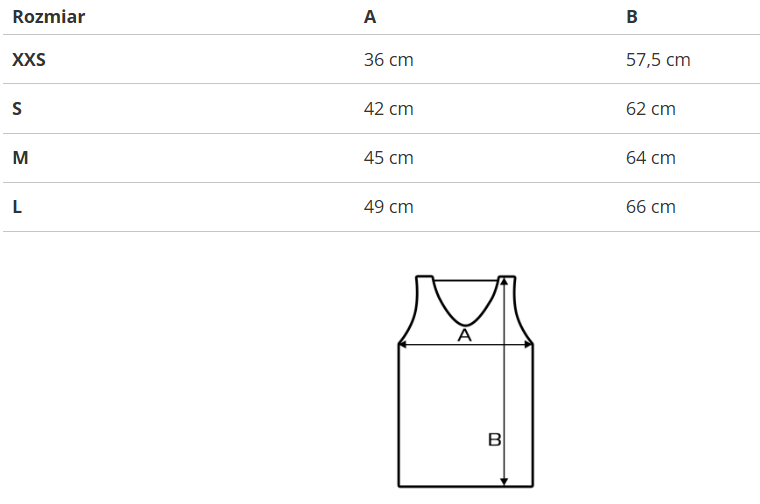Click the 57,5 cm cell
The width and height of the screenshot is (760, 504).
pyautogui.click(x=657, y=60)
